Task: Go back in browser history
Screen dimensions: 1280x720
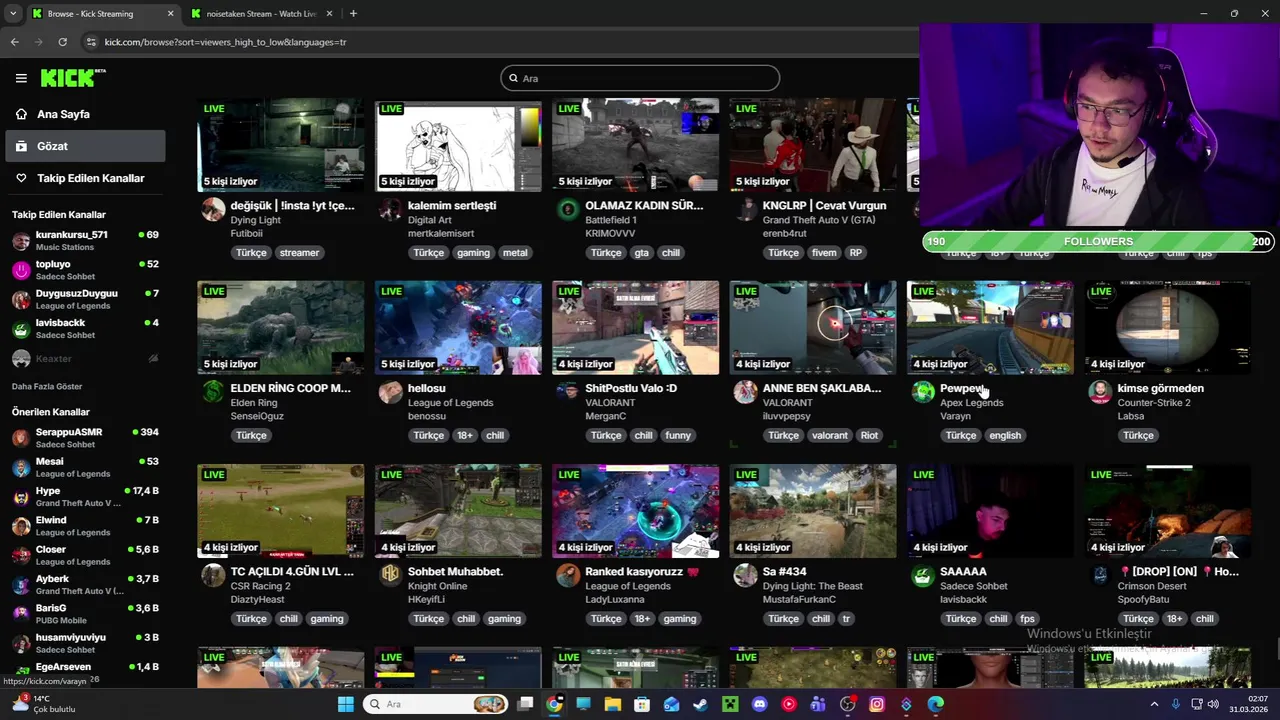Action: (x=14, y=42)
